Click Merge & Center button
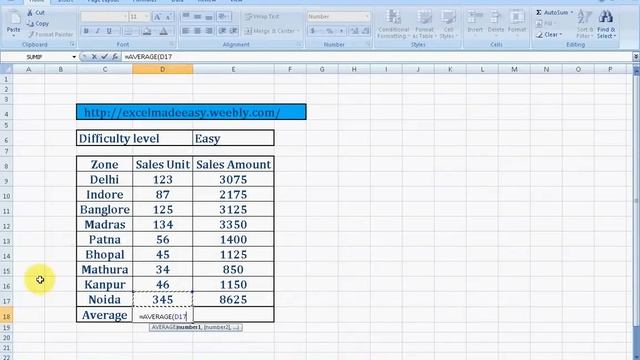Image resolution: width=640 pixels, height=360 pixels. (269, 31)
